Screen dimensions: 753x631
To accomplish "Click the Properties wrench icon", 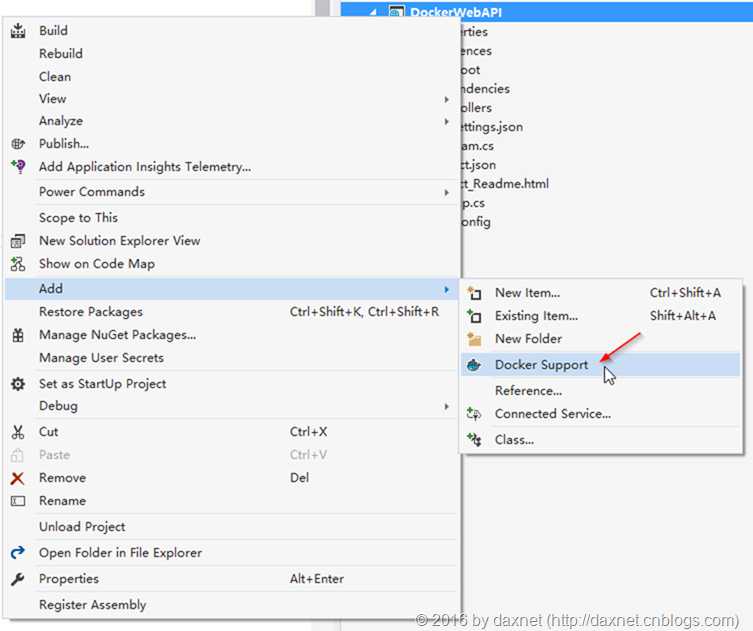I will click(18, 579).
